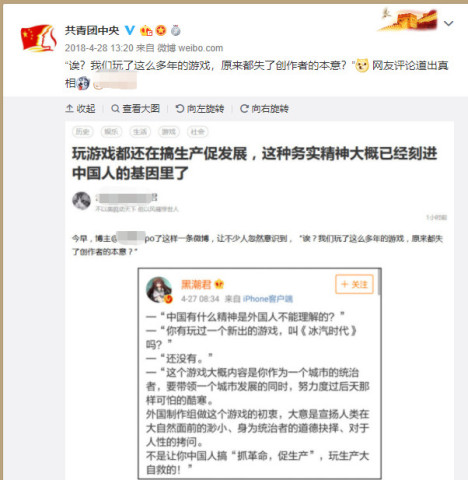Expand the post options chevron menu
Image resolution: width=468 pixels, height=480 pixels.
pos(449,23)
